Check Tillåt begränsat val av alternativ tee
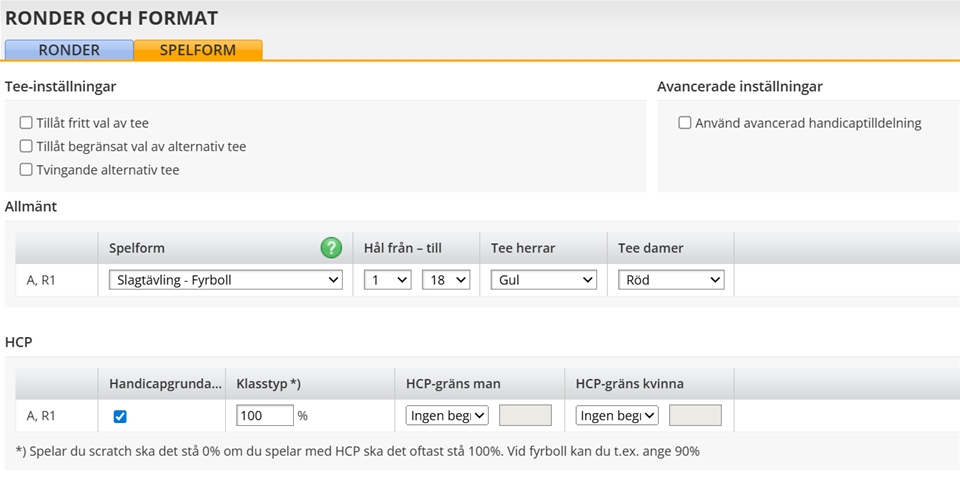 [x=26, y=146]
